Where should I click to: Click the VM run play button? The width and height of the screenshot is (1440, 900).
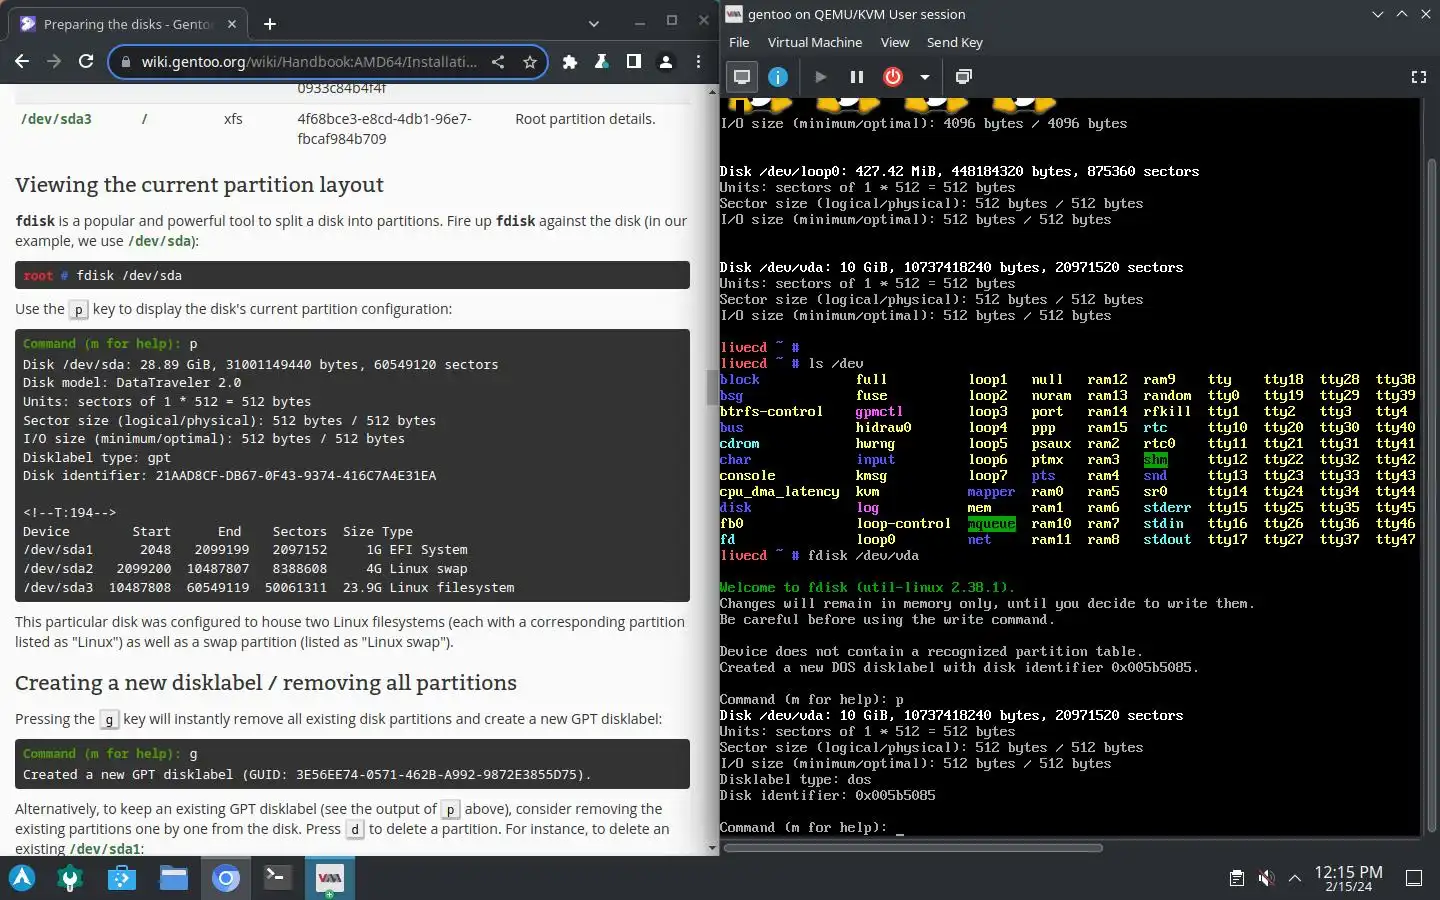point(821,77)
